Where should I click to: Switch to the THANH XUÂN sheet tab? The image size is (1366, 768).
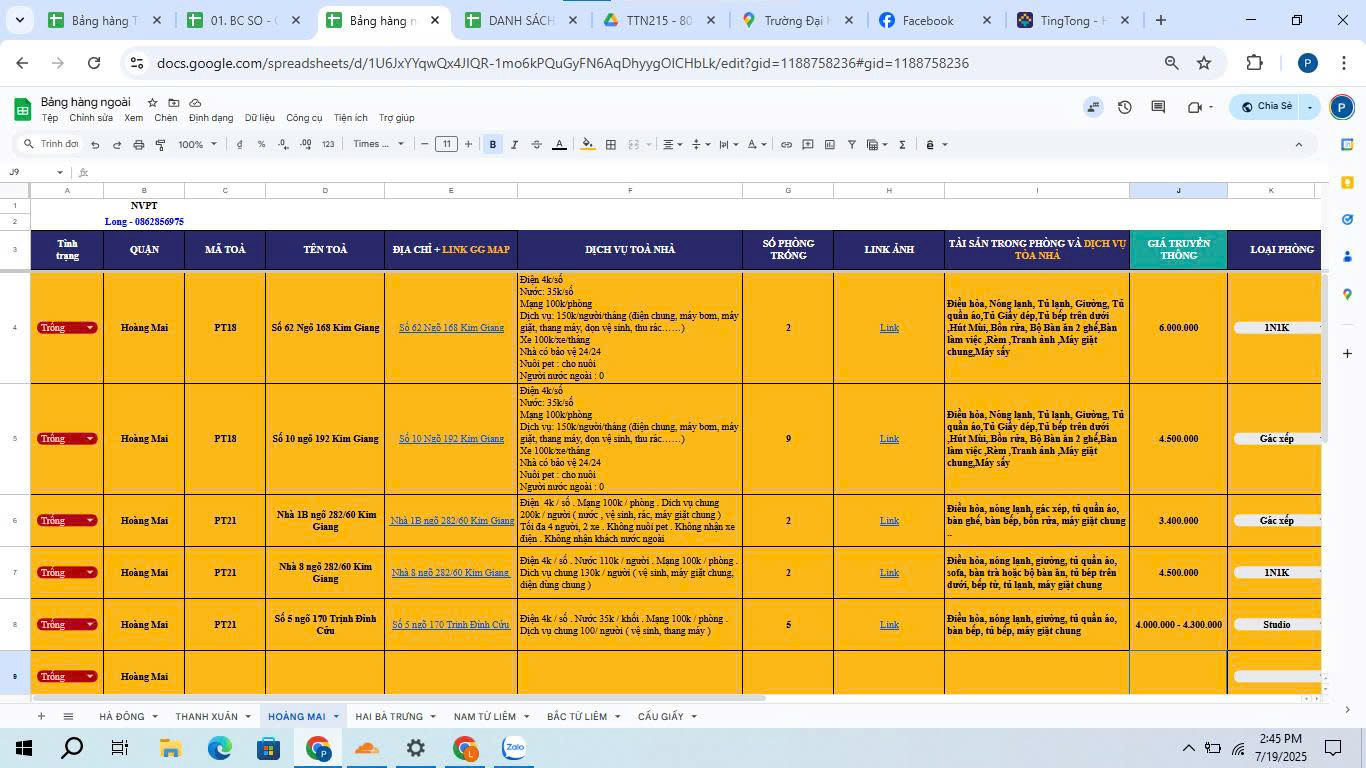[206, 716]
